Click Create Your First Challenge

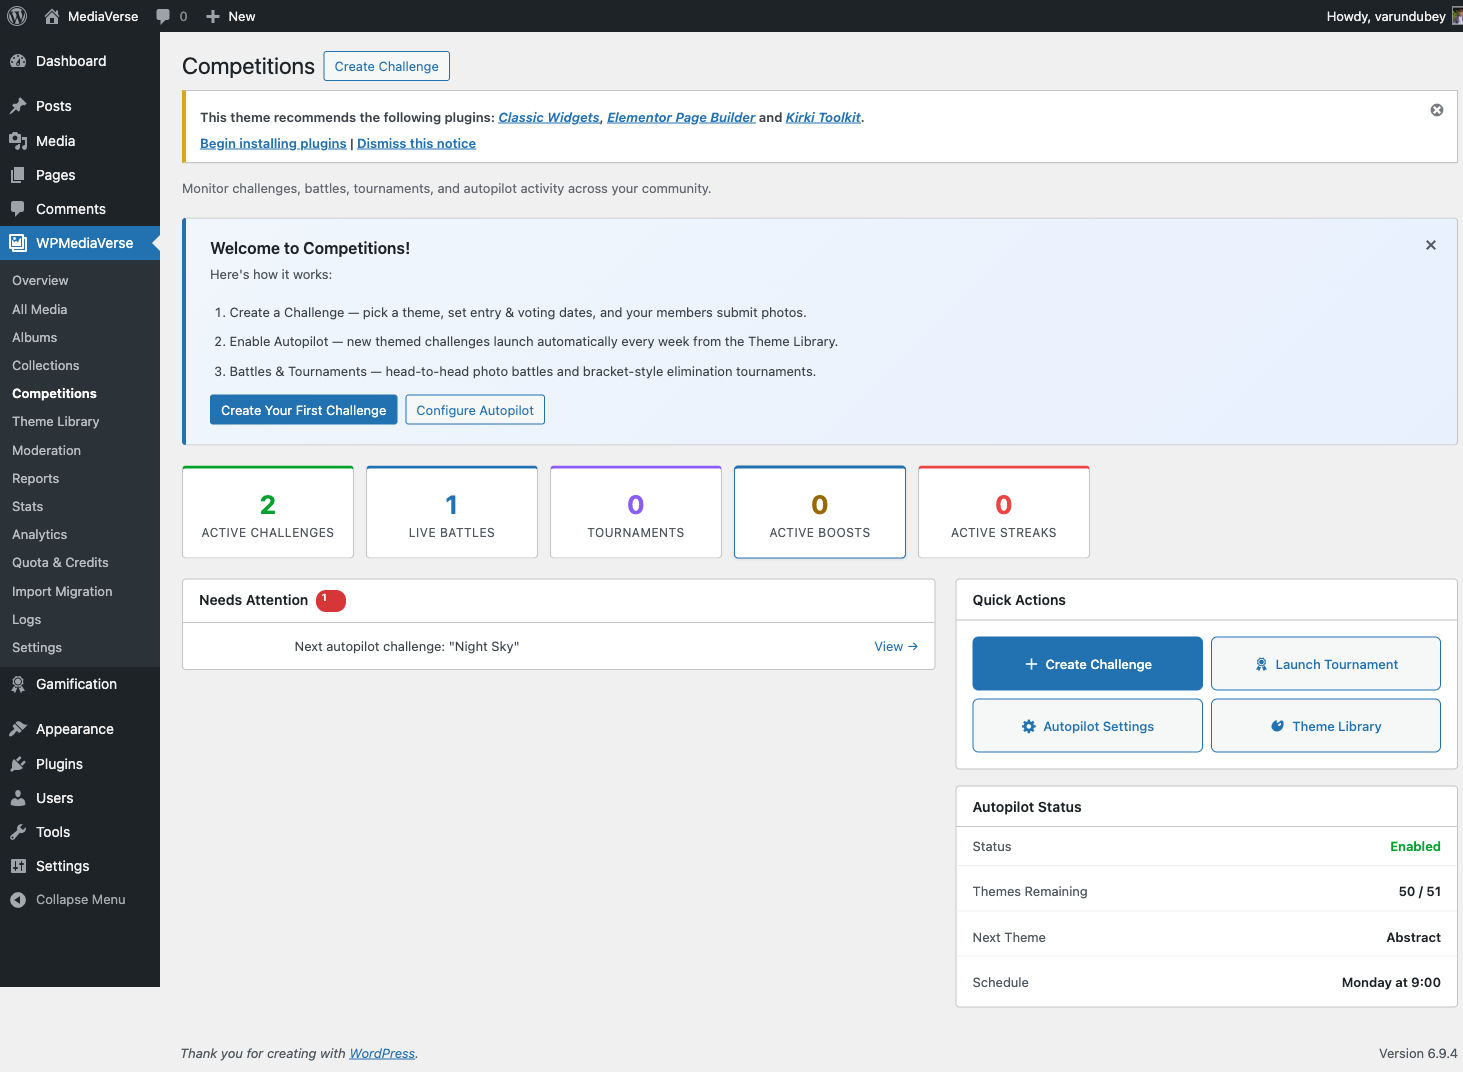303,409
